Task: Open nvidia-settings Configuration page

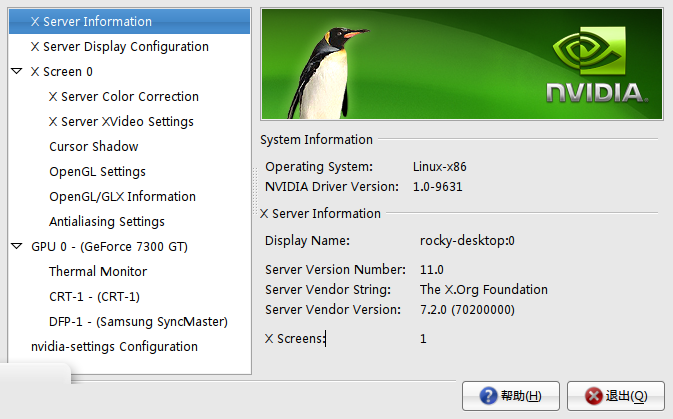Action: [x=114, y=346]
